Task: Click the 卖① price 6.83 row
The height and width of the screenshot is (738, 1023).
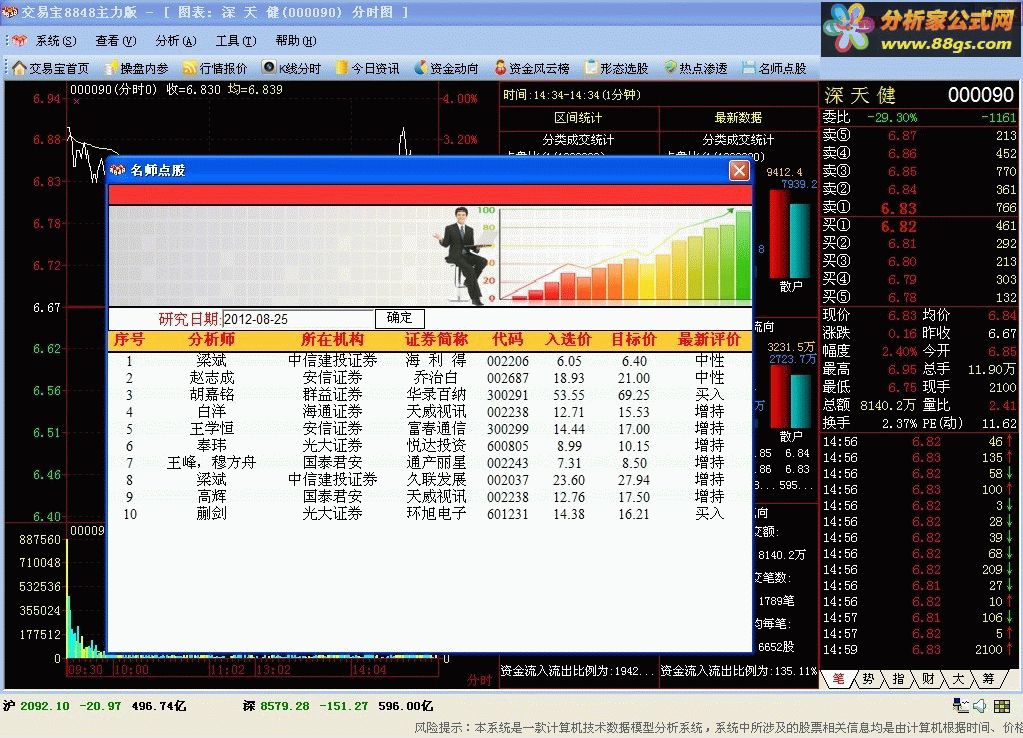Action: (919, 208)
